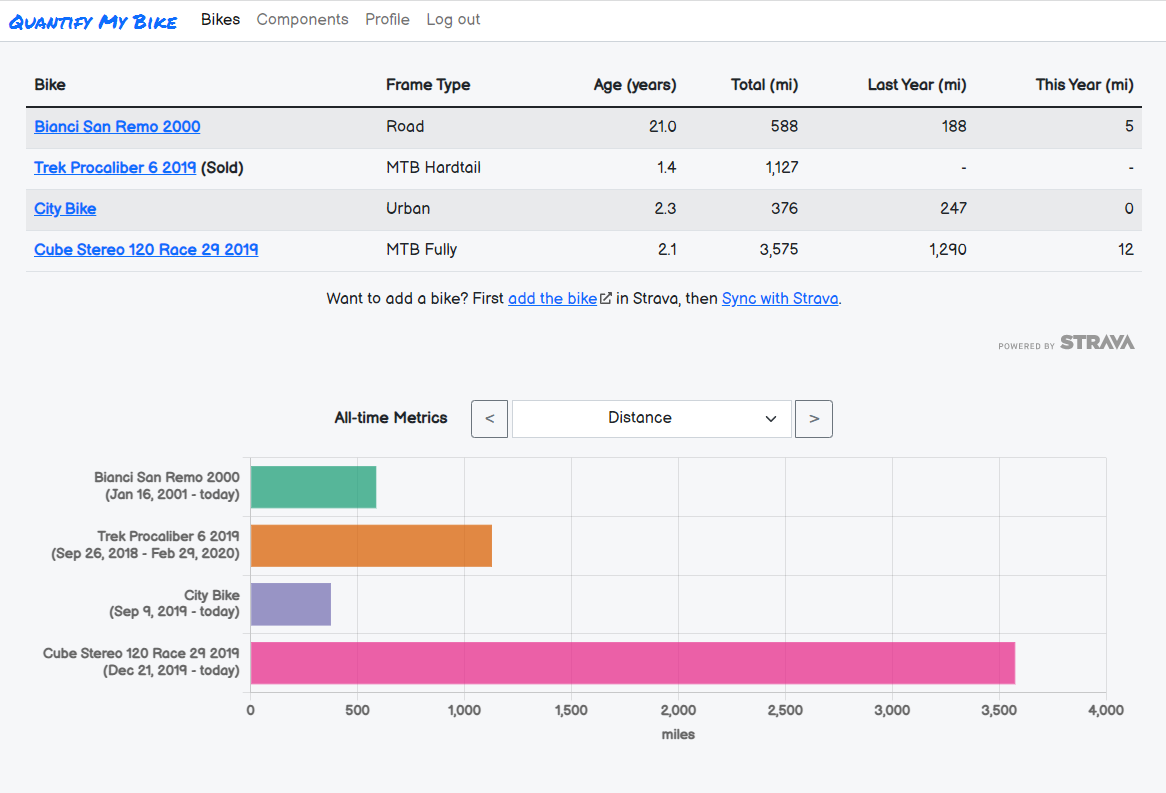1166x793 pixels.
Task: Select Log out in navigation
Action: (453, 19)
